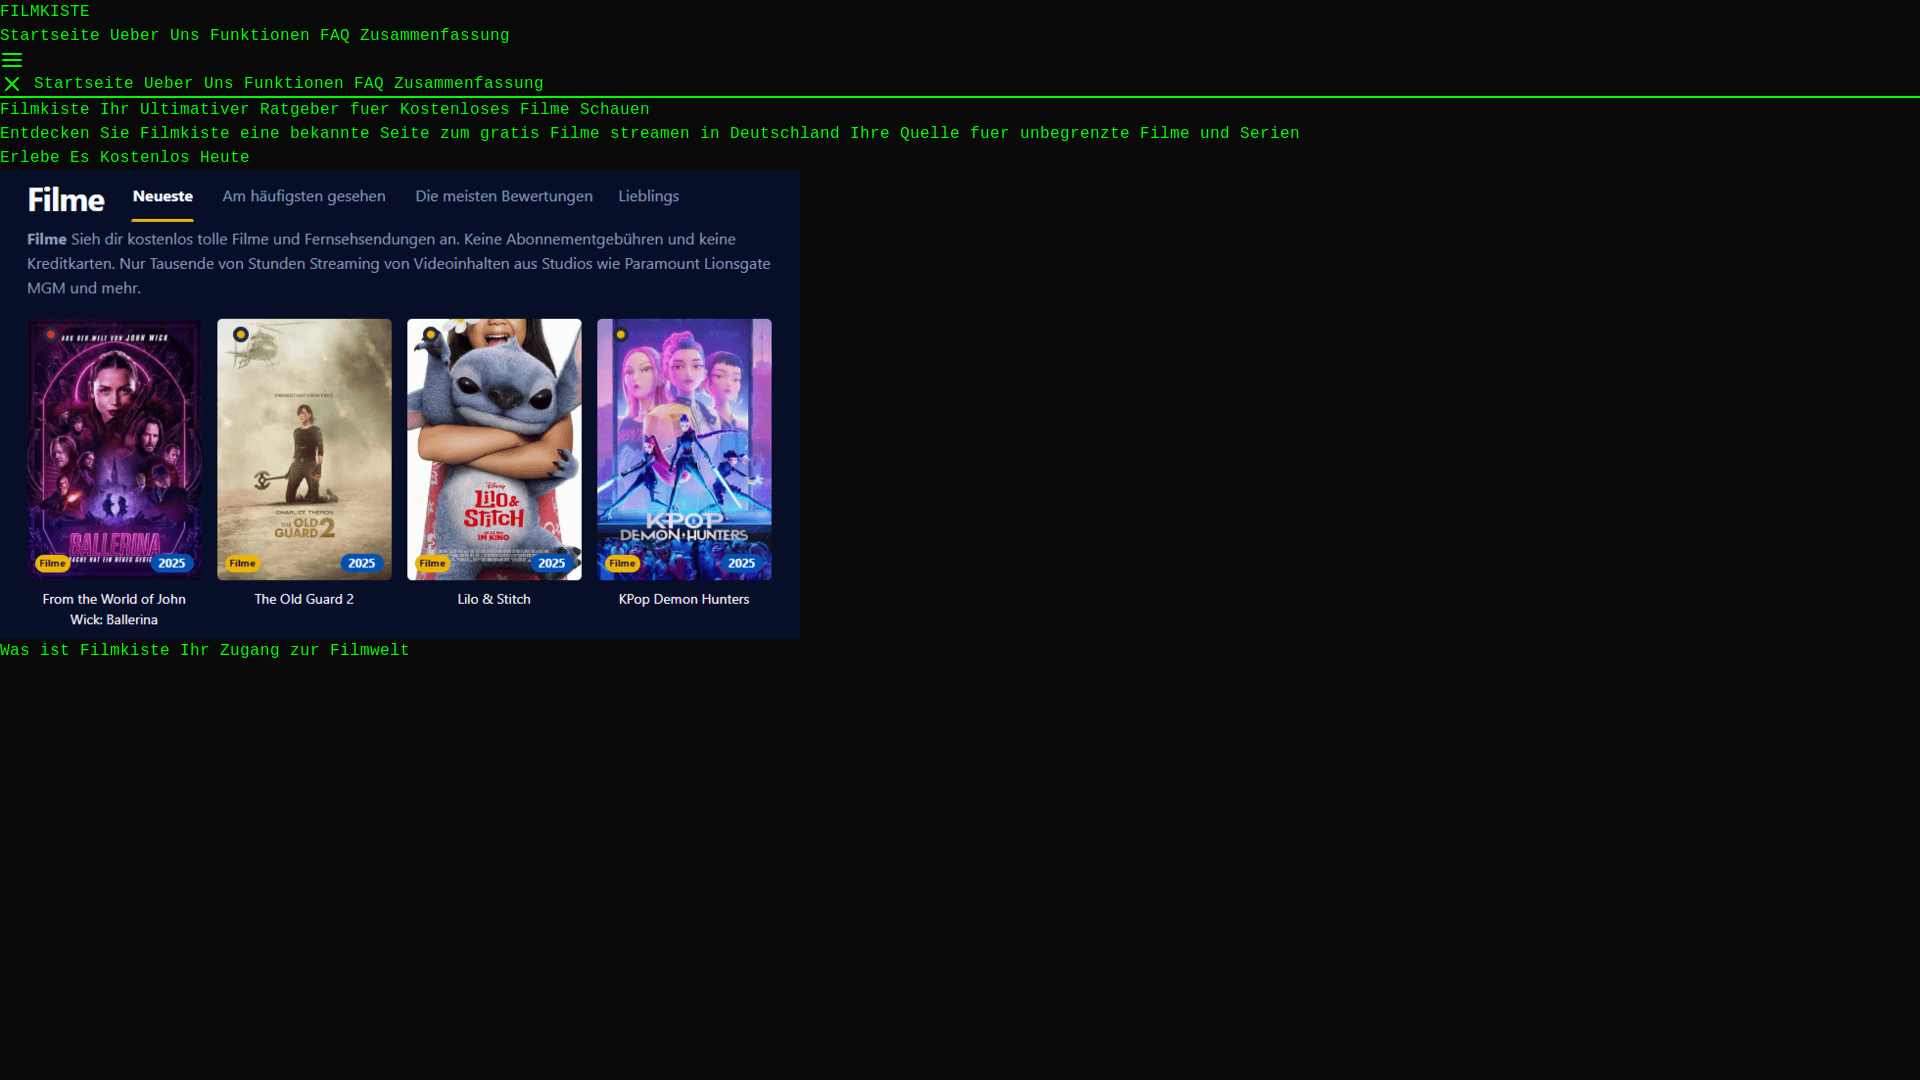Click the paragraph starting 'Entdecken Sie Filmkiste'
1920x1080 pixels.
coord(650,134)
